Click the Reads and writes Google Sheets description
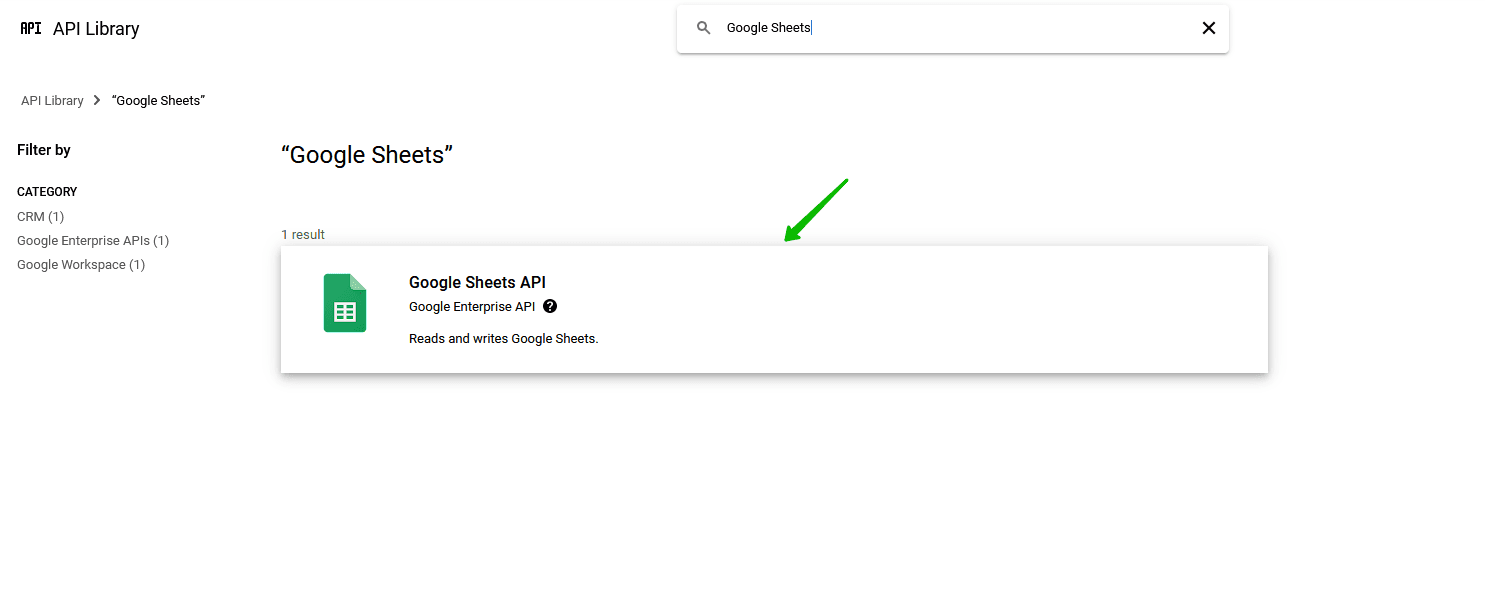 pyautogui.click(x=503, y=339)
